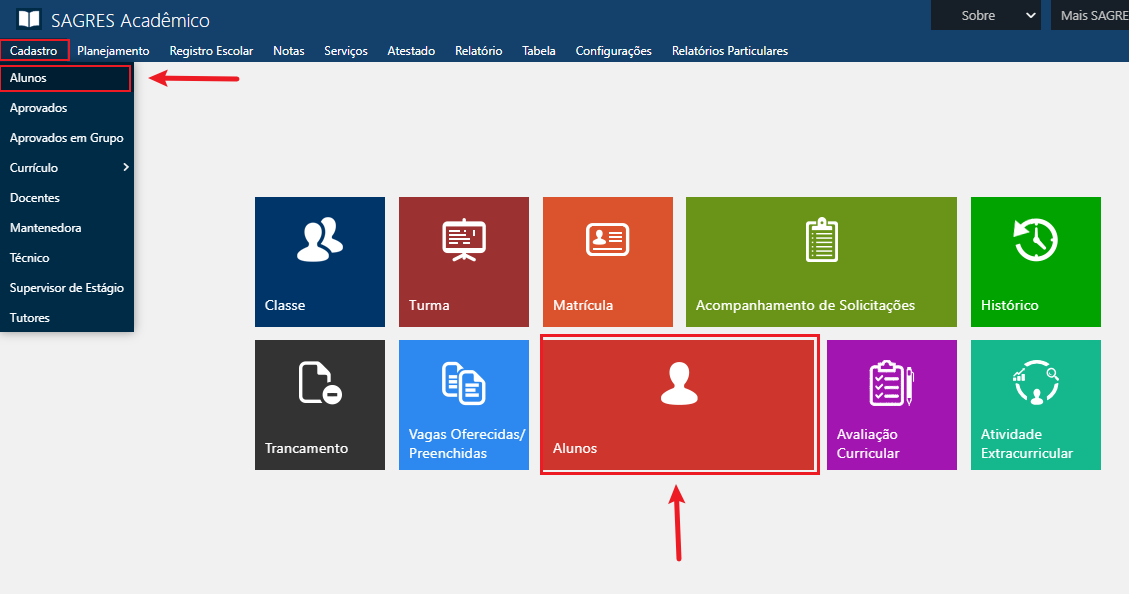1129x594 pixels.
Task: Open the Planejamento menu
Action: click(113, 51)
